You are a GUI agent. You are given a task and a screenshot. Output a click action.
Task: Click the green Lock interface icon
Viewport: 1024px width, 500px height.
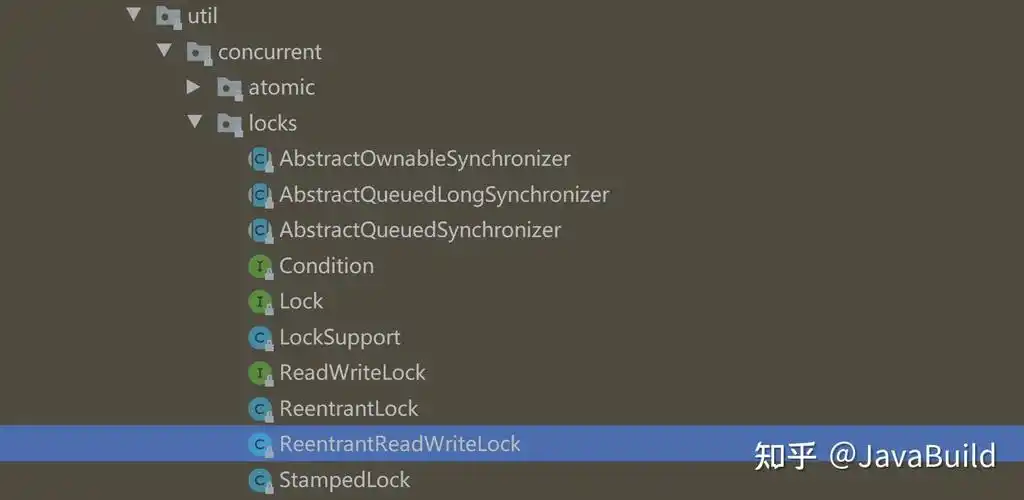click(261, 301)
